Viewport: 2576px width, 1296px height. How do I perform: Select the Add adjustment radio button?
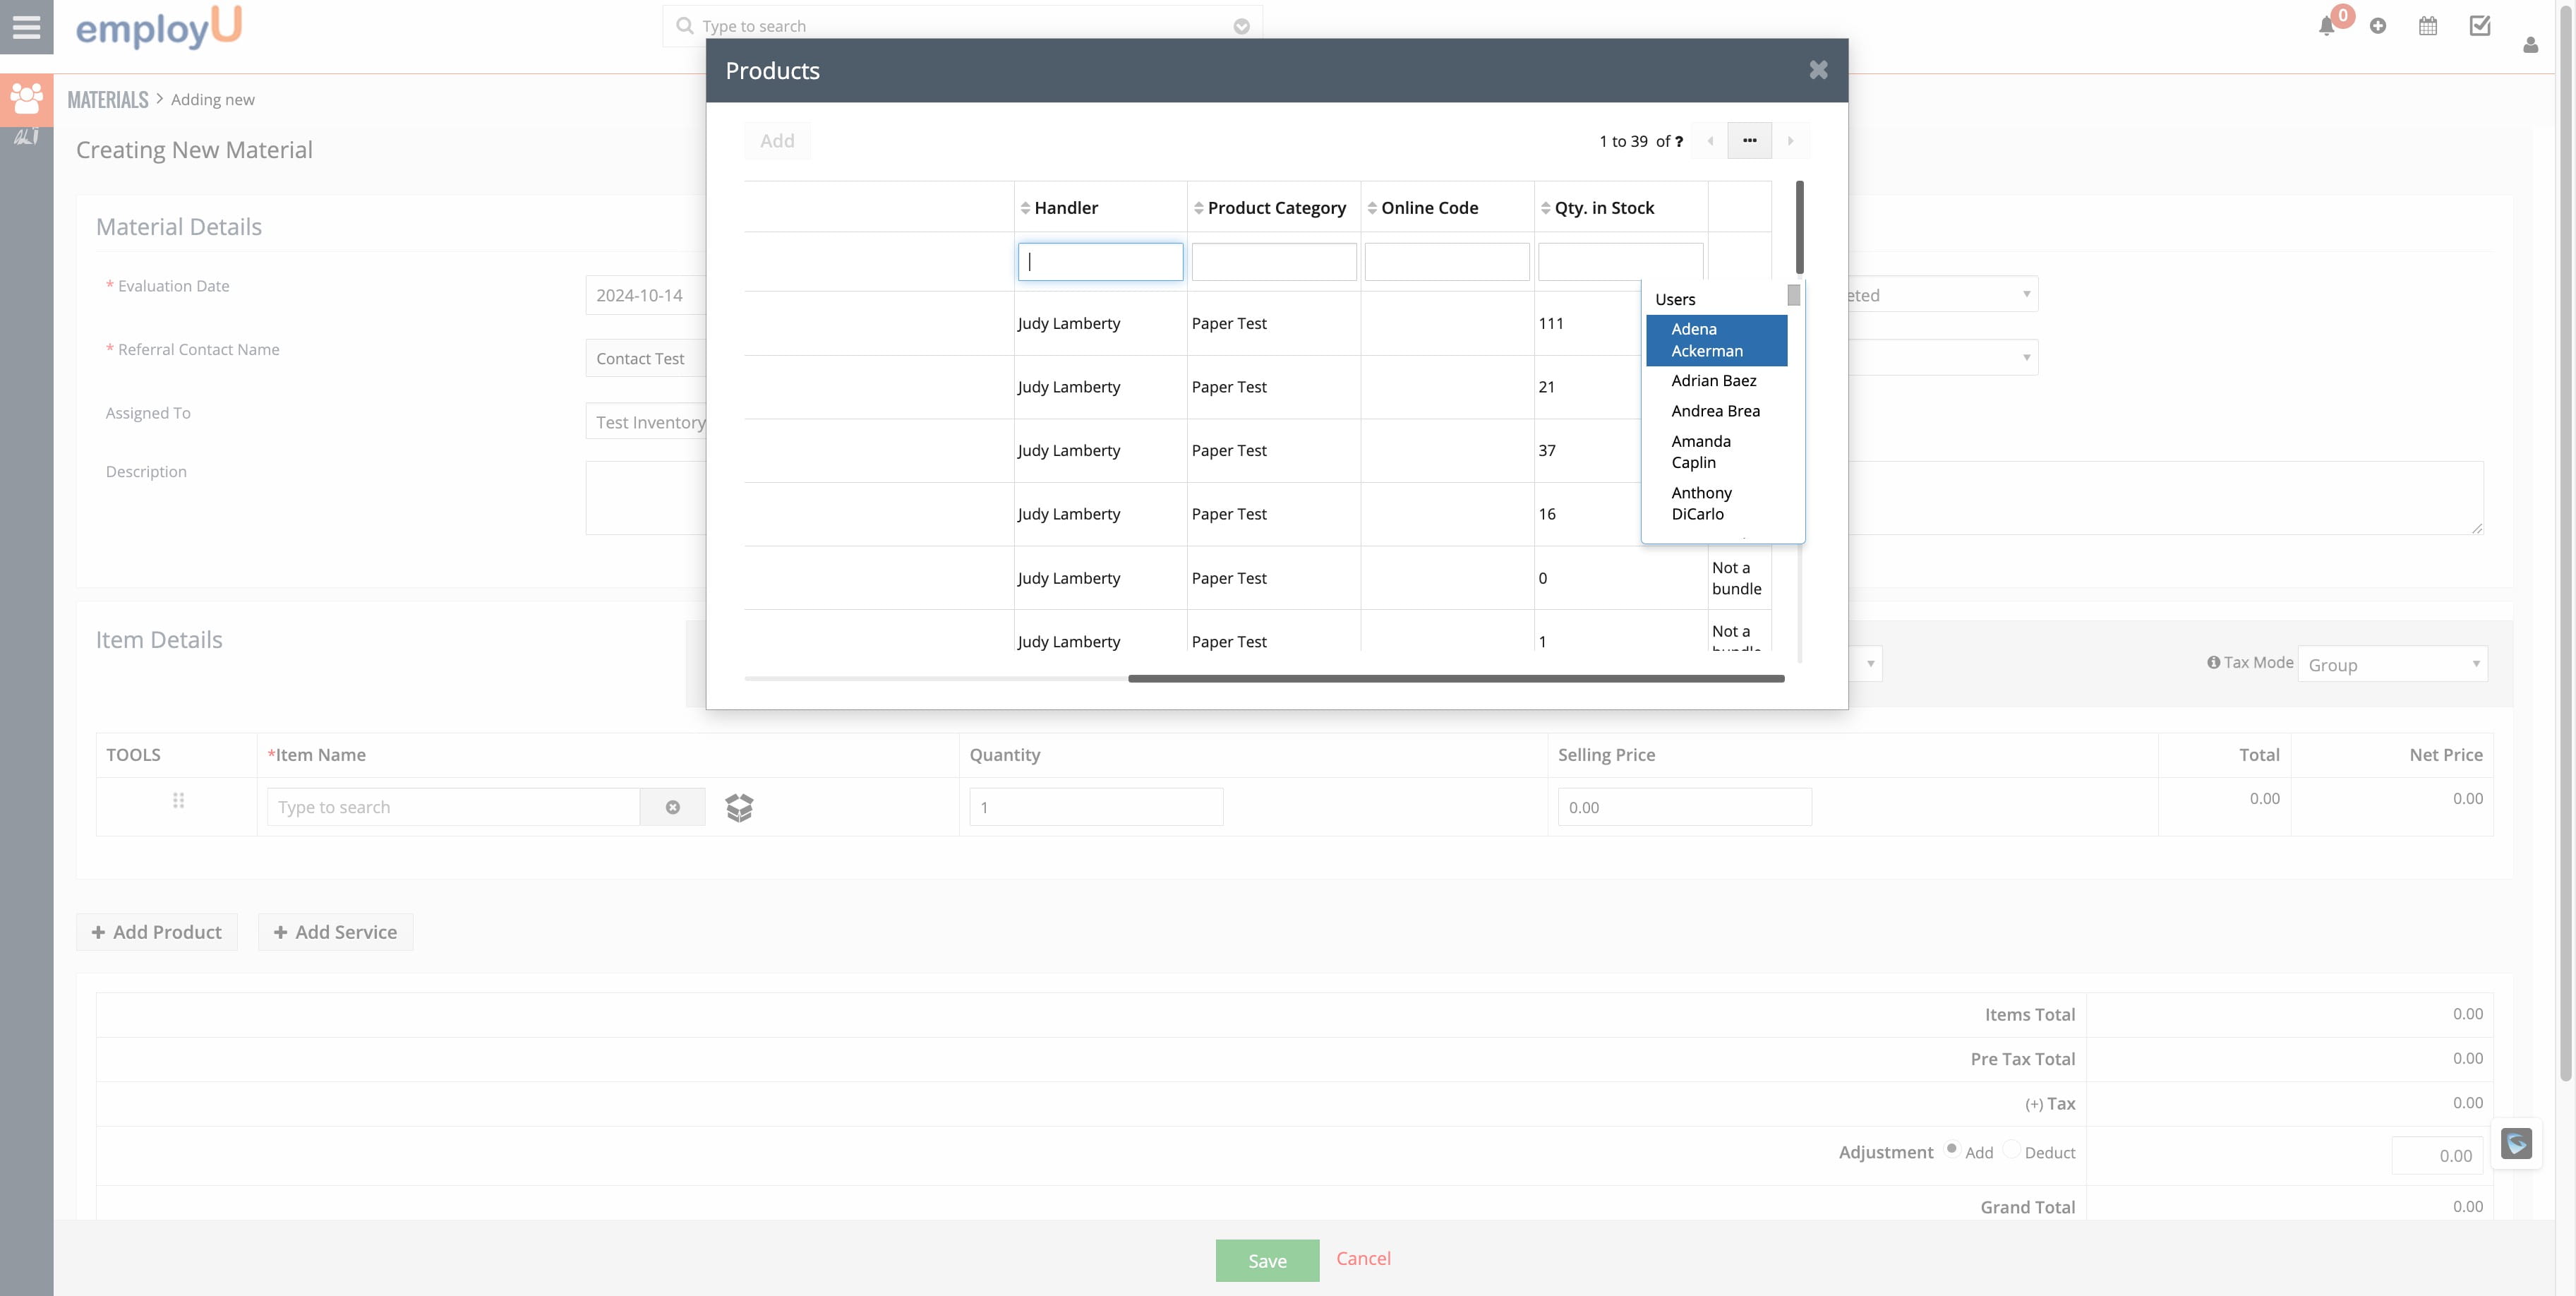1951,1149
